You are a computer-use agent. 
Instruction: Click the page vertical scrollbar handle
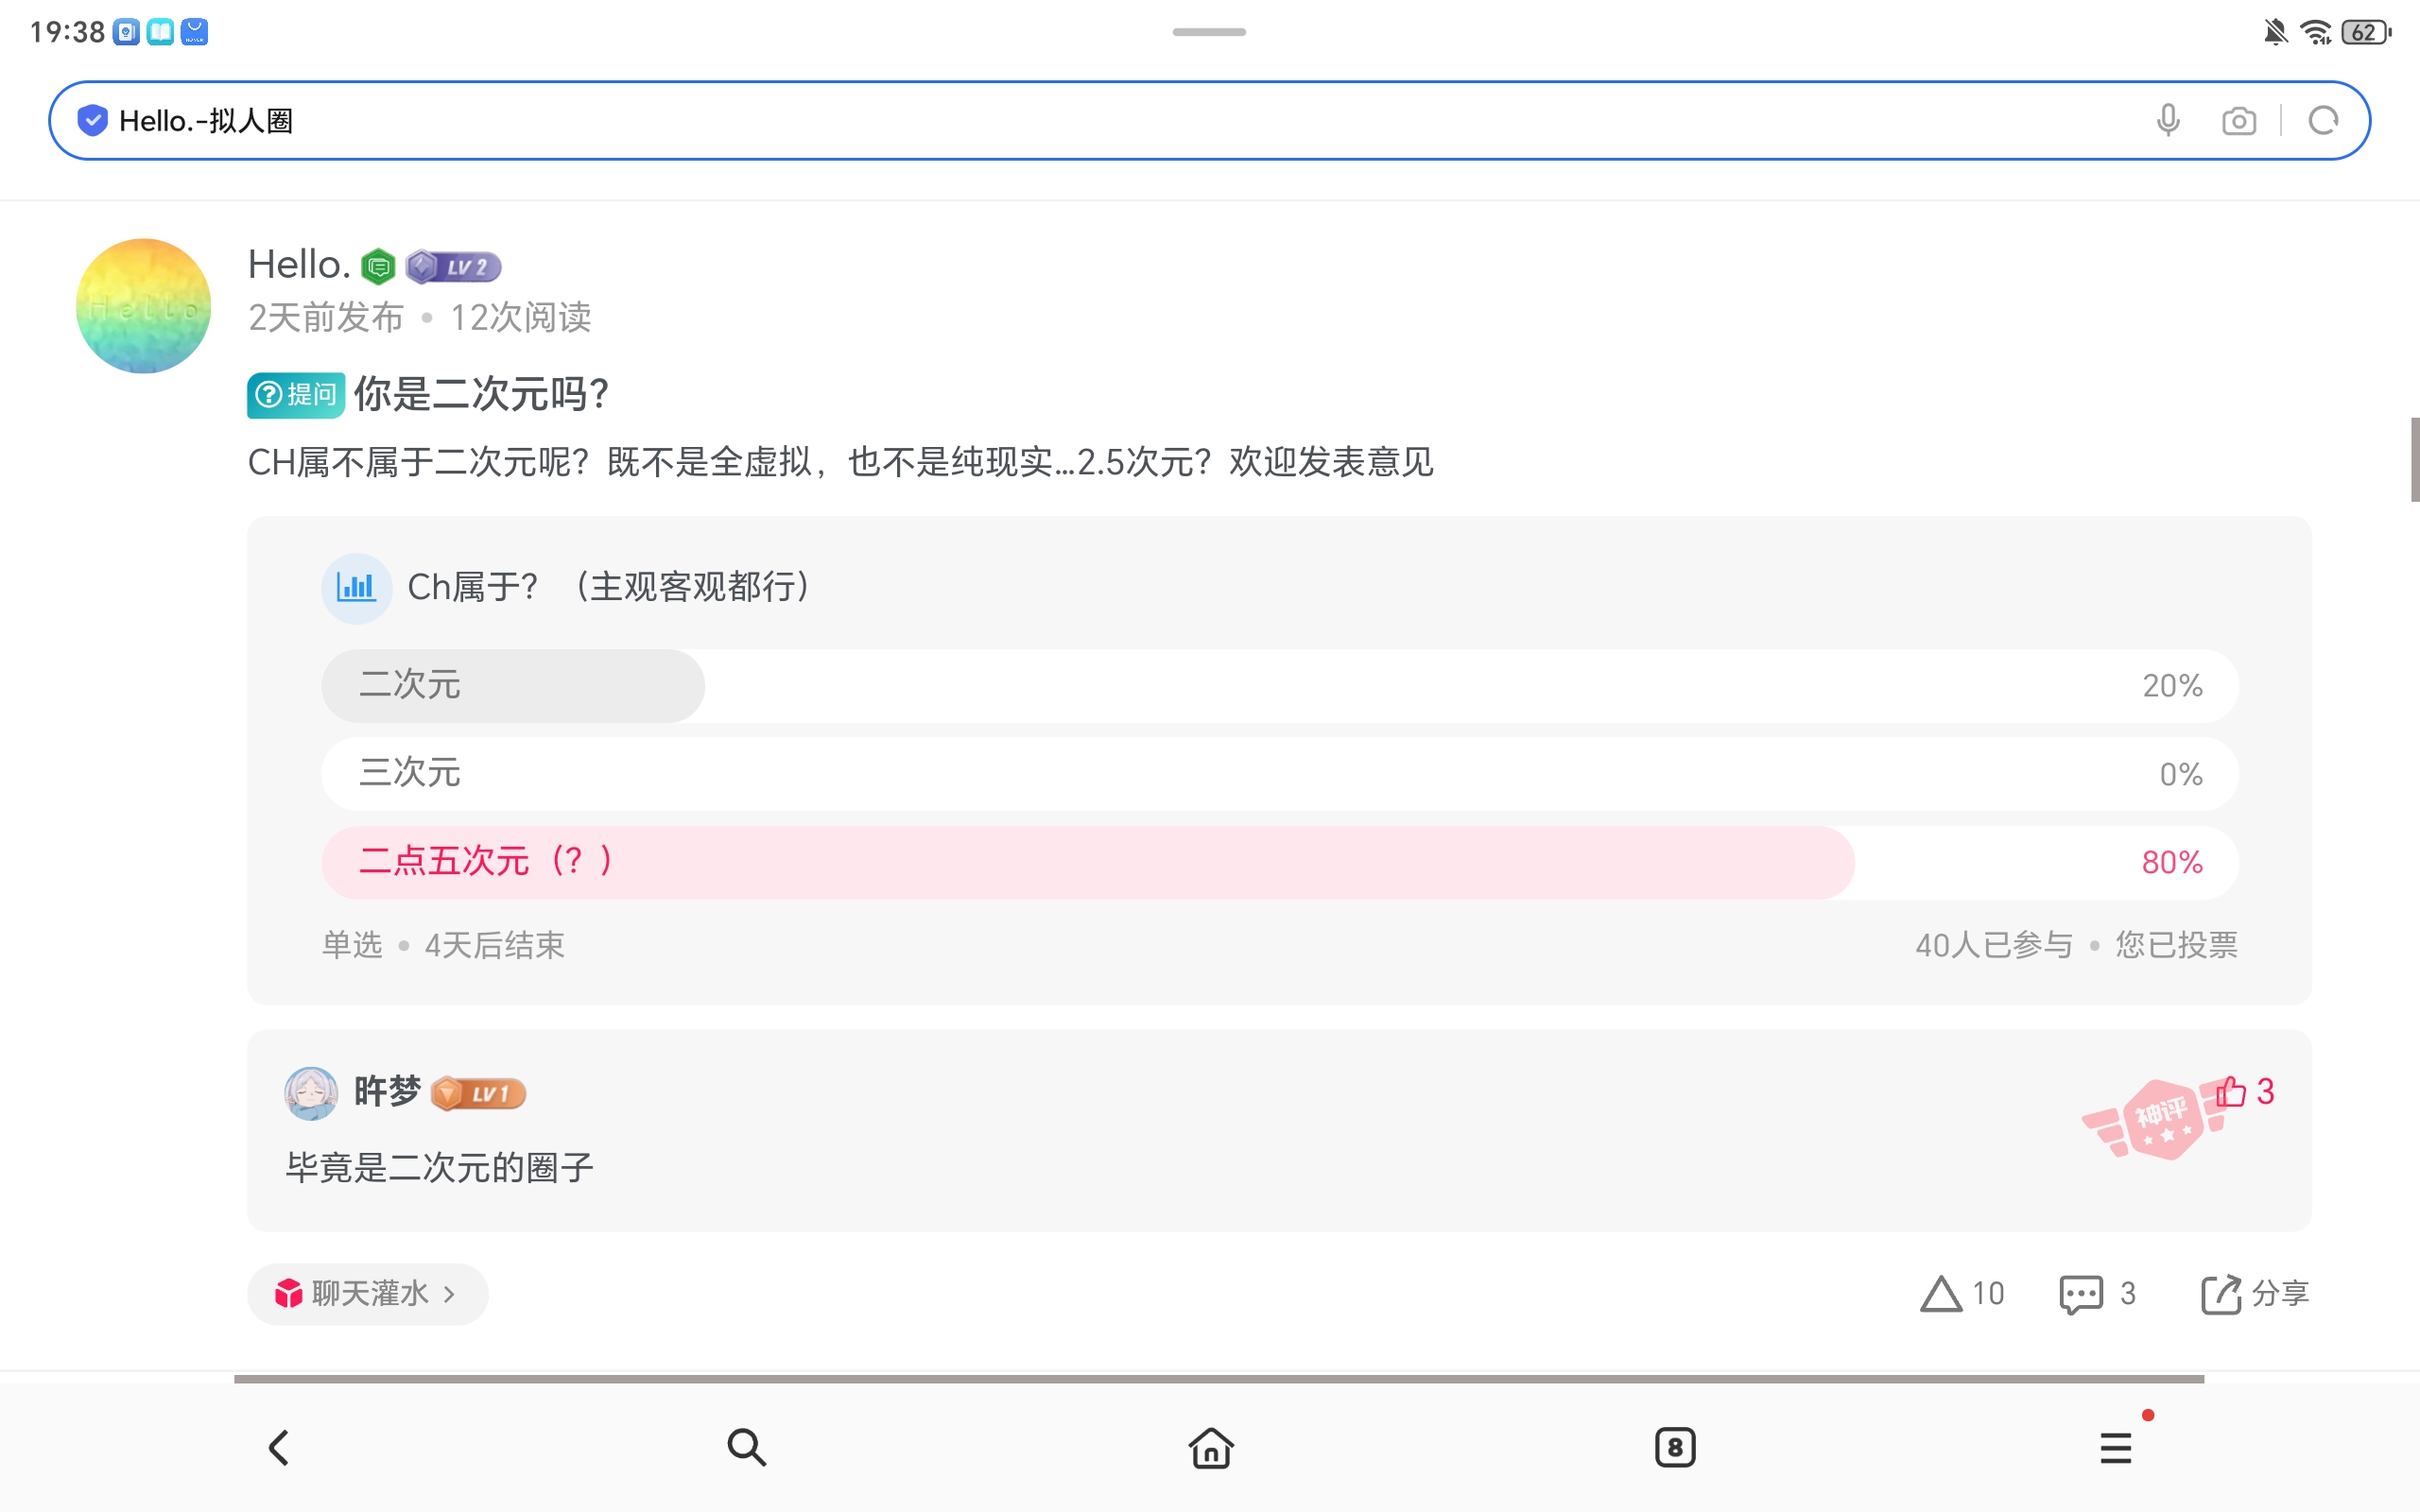[2414, 459]
